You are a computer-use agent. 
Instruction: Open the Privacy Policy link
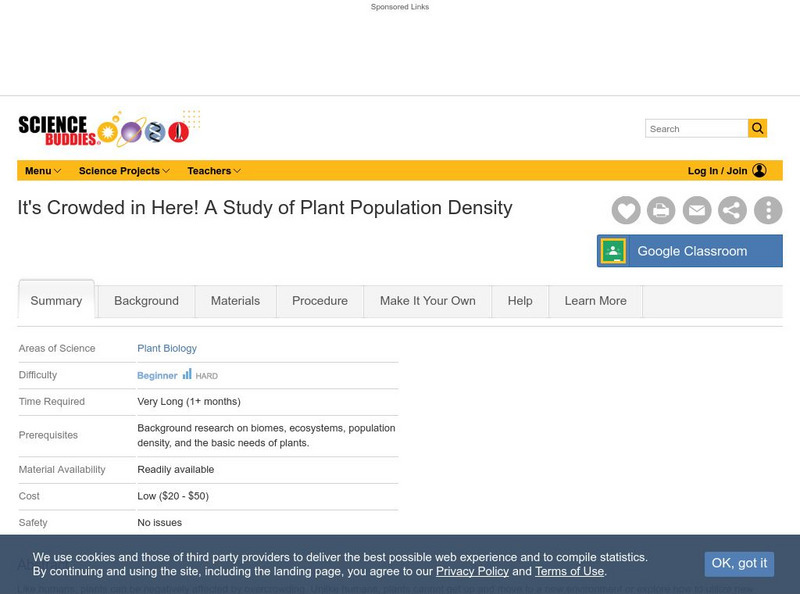(x=472, y=571)
